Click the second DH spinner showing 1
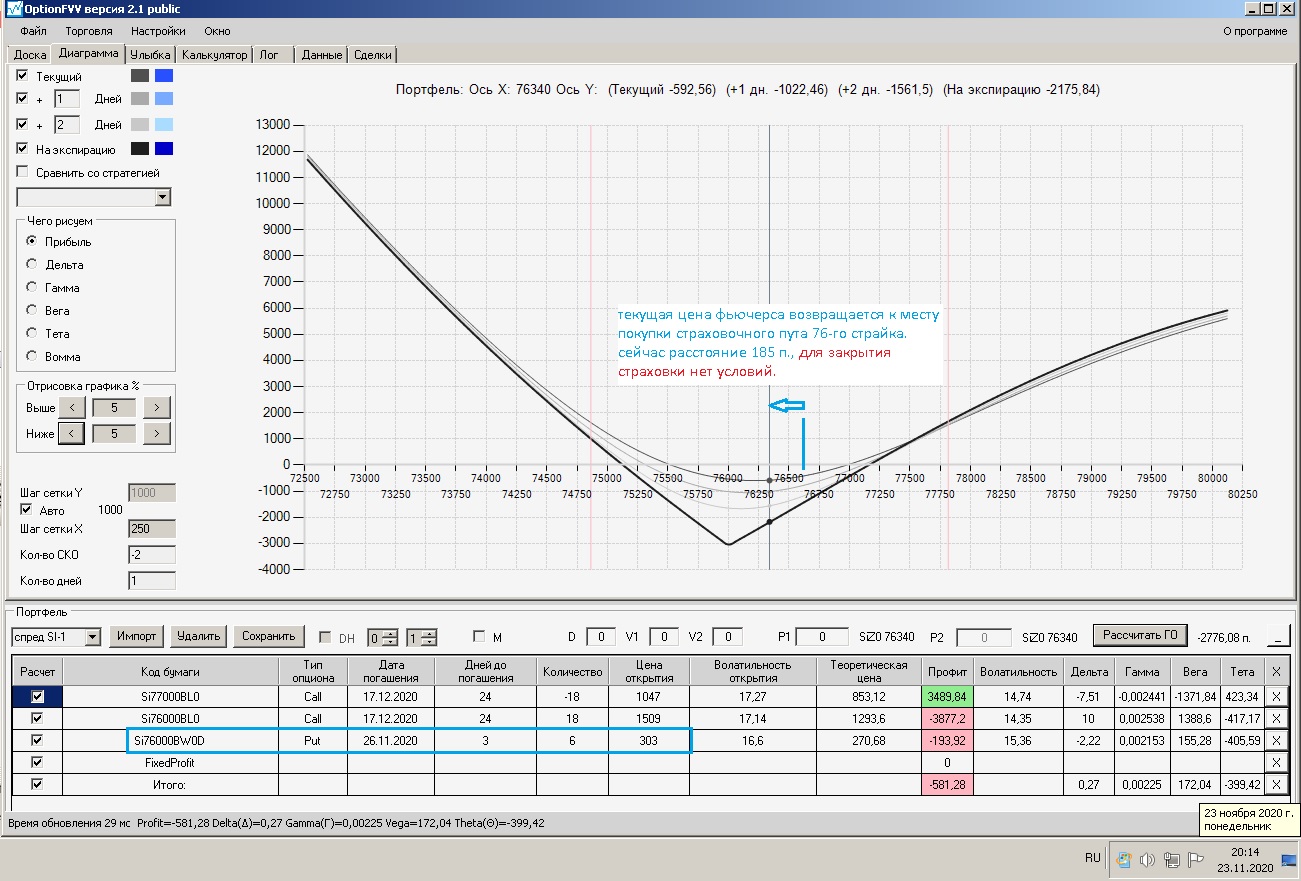 [421, 637]
